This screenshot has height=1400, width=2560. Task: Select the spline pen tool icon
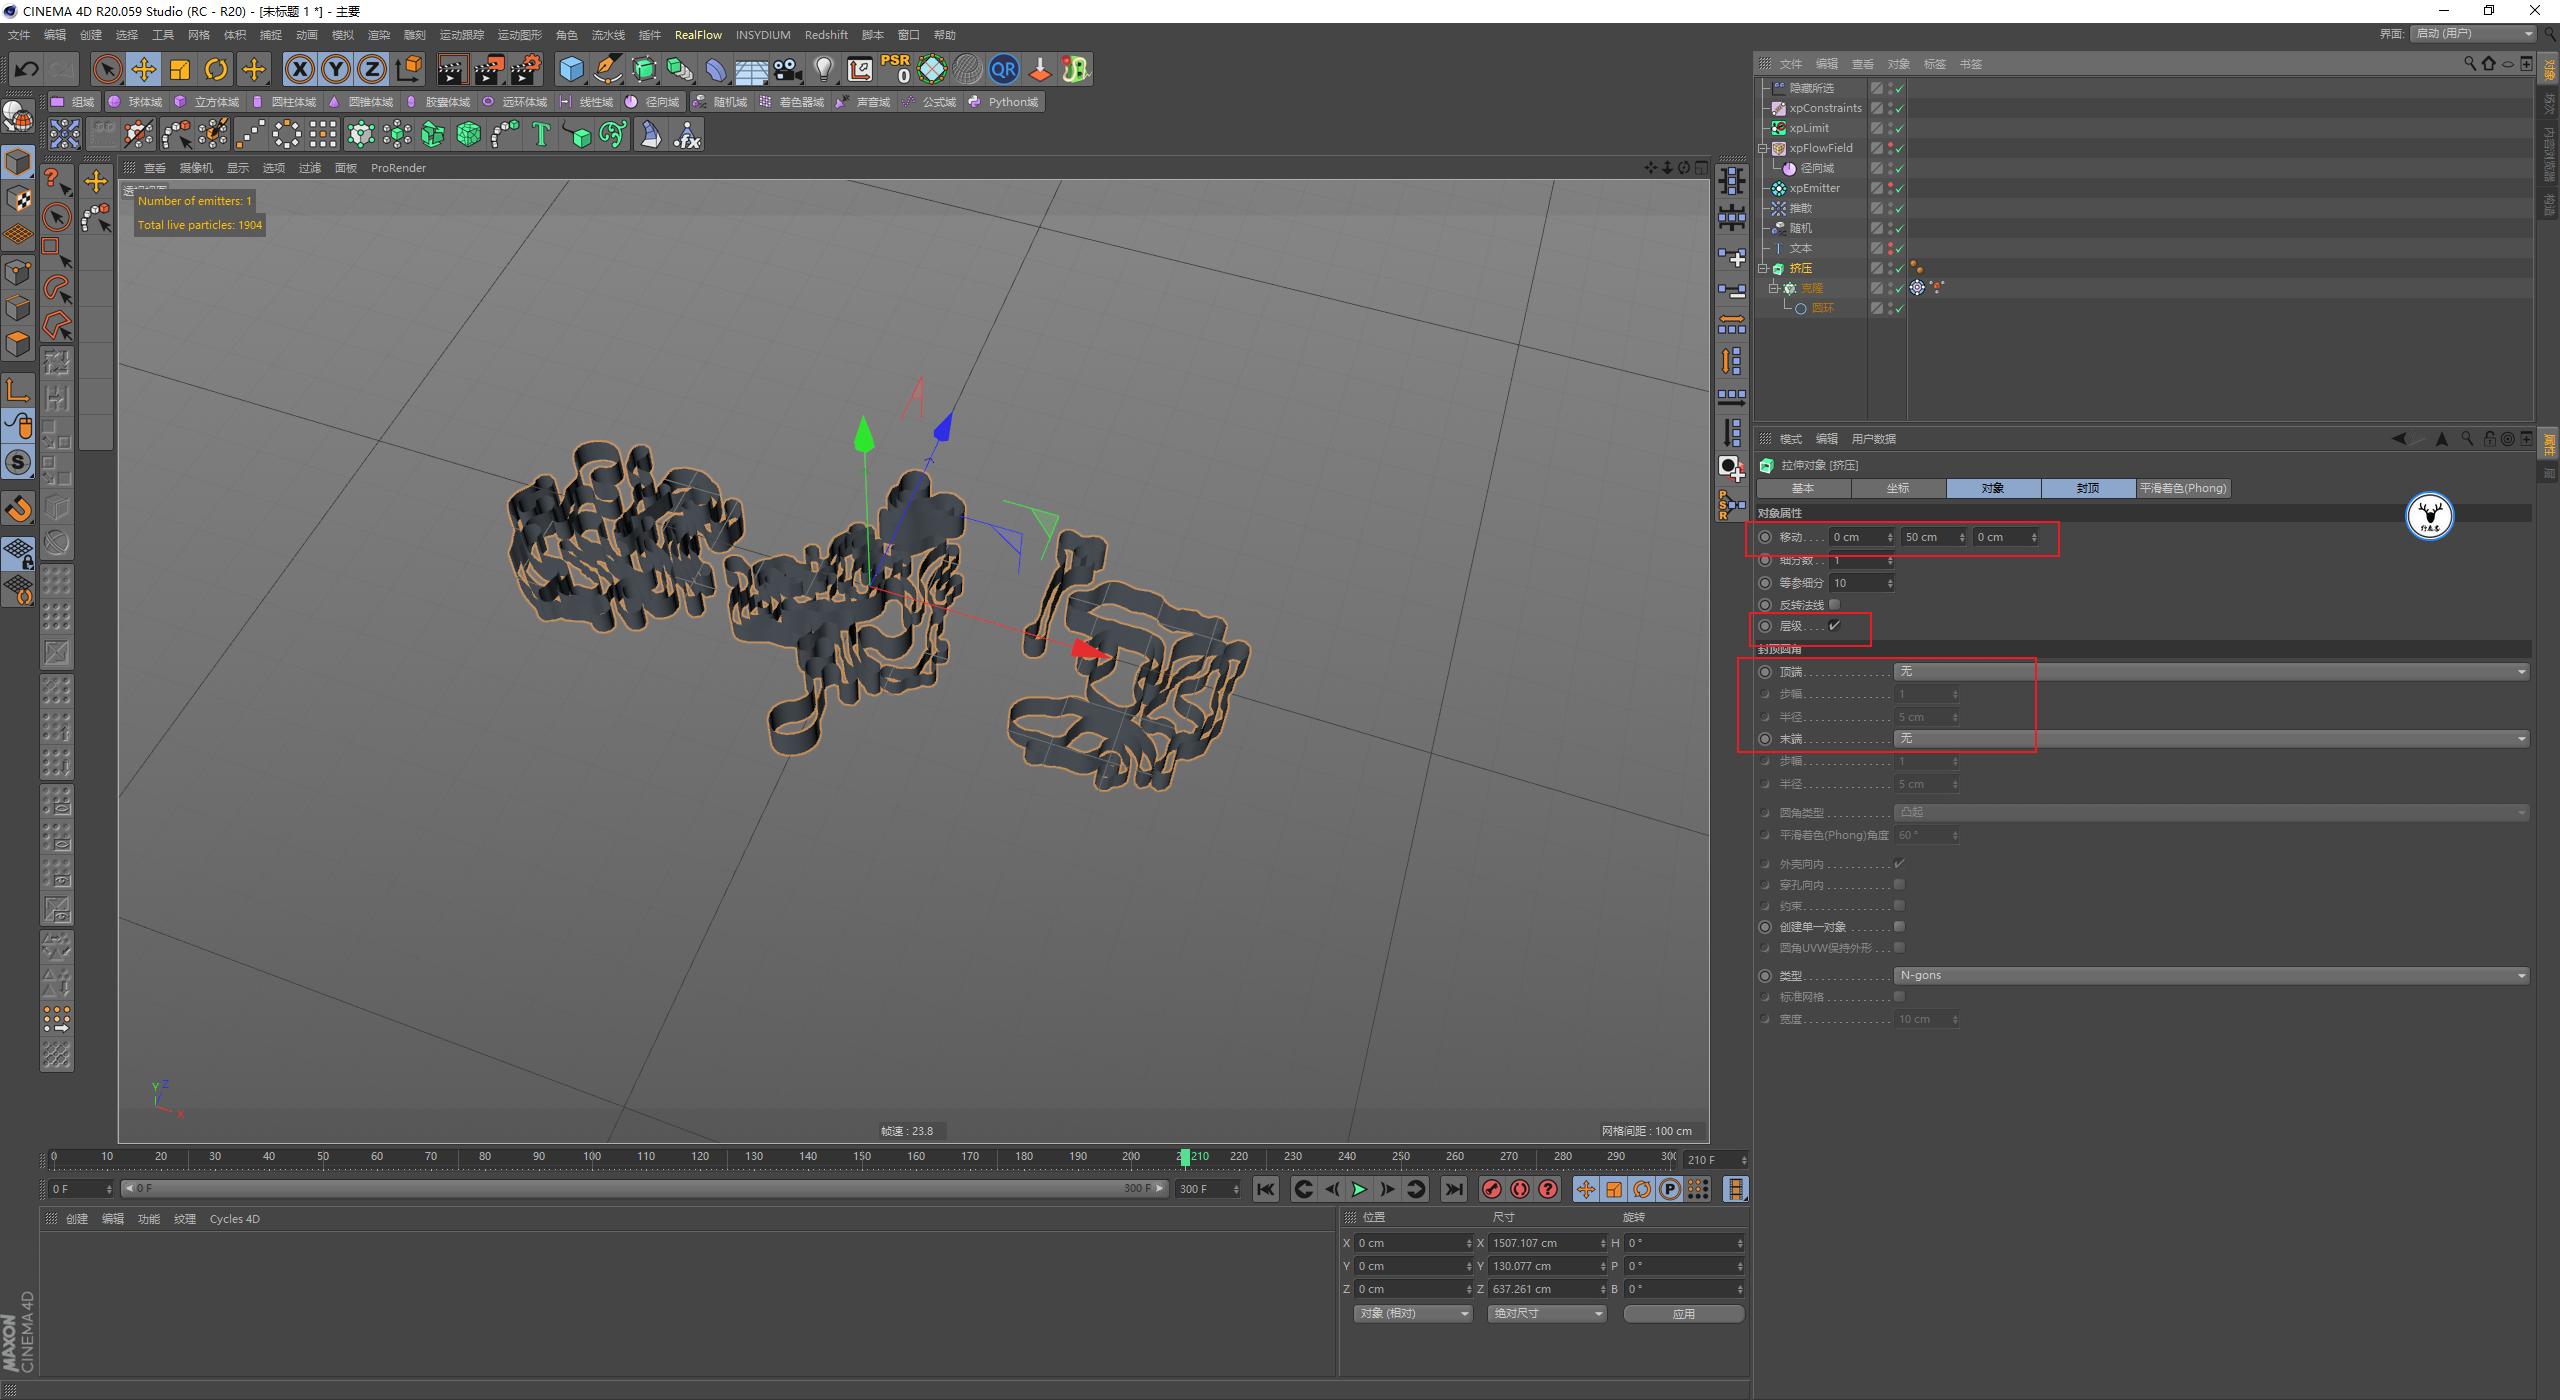[x=607, y=69]
